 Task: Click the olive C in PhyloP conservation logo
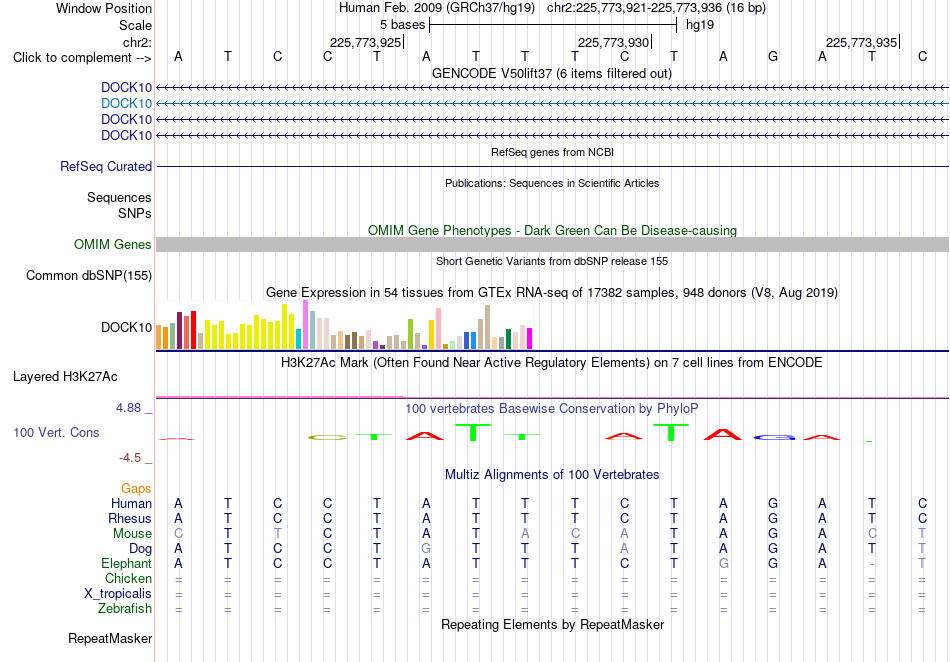click(x=327, y=437)
